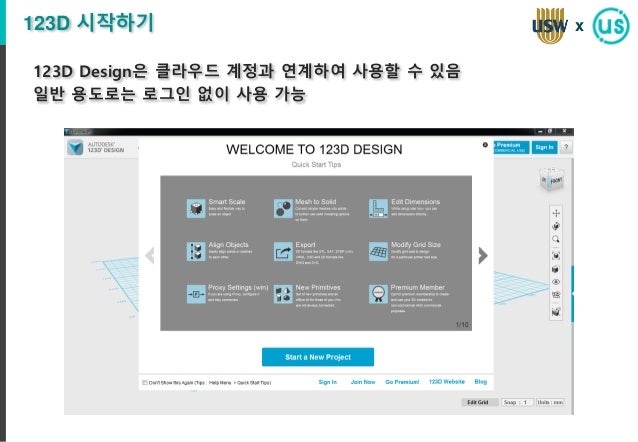This screenshot has width=638, height=442.
Task: Click Join Now link
Action: (363, 382)
